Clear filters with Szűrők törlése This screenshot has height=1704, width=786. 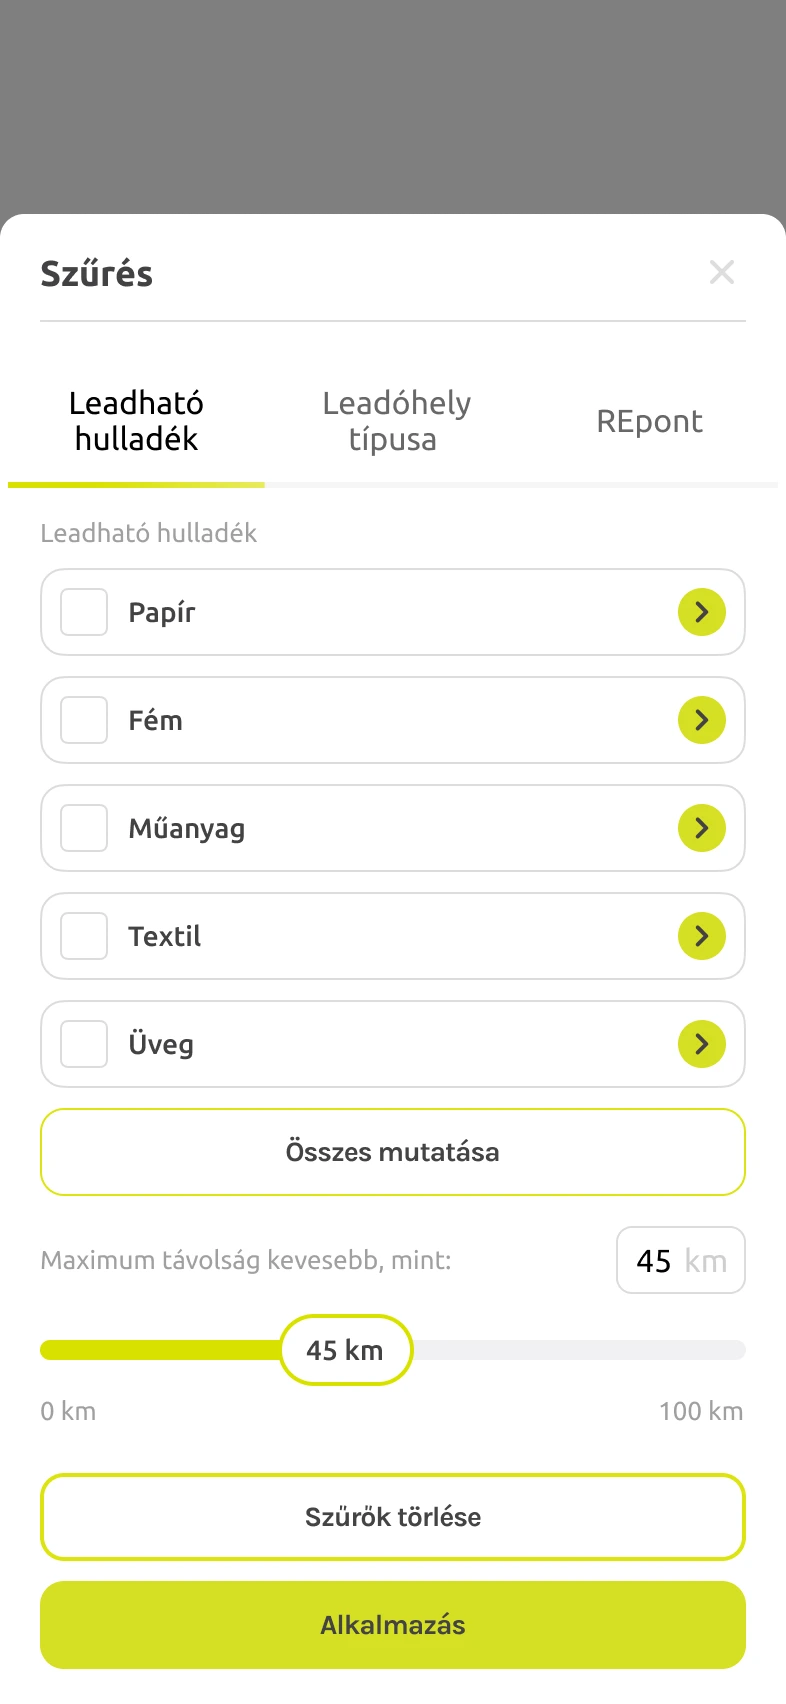393,1517
